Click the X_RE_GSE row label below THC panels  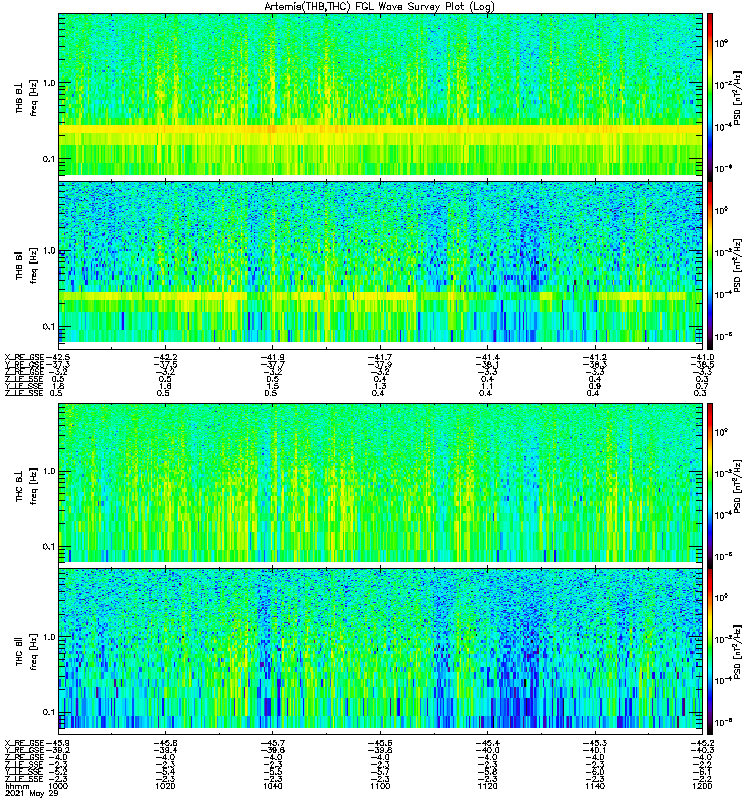click(x=24, y=743)
